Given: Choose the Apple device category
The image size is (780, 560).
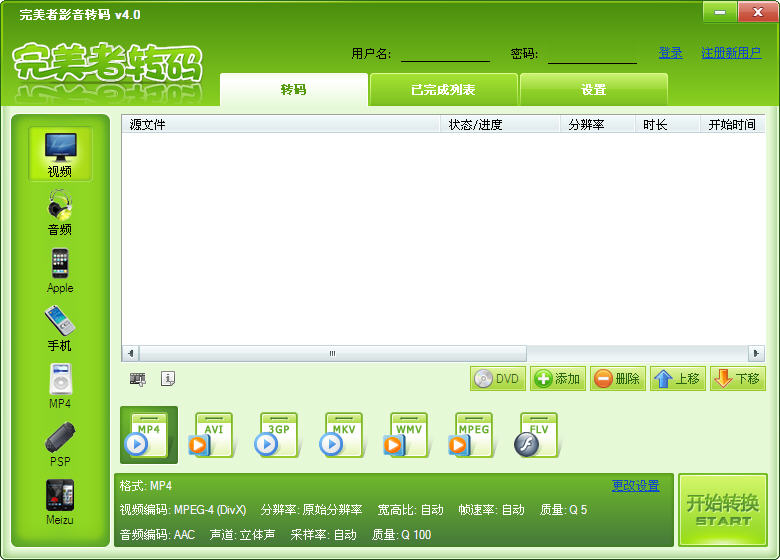Looking at the screenshot, I should click(x=60, y=271).
